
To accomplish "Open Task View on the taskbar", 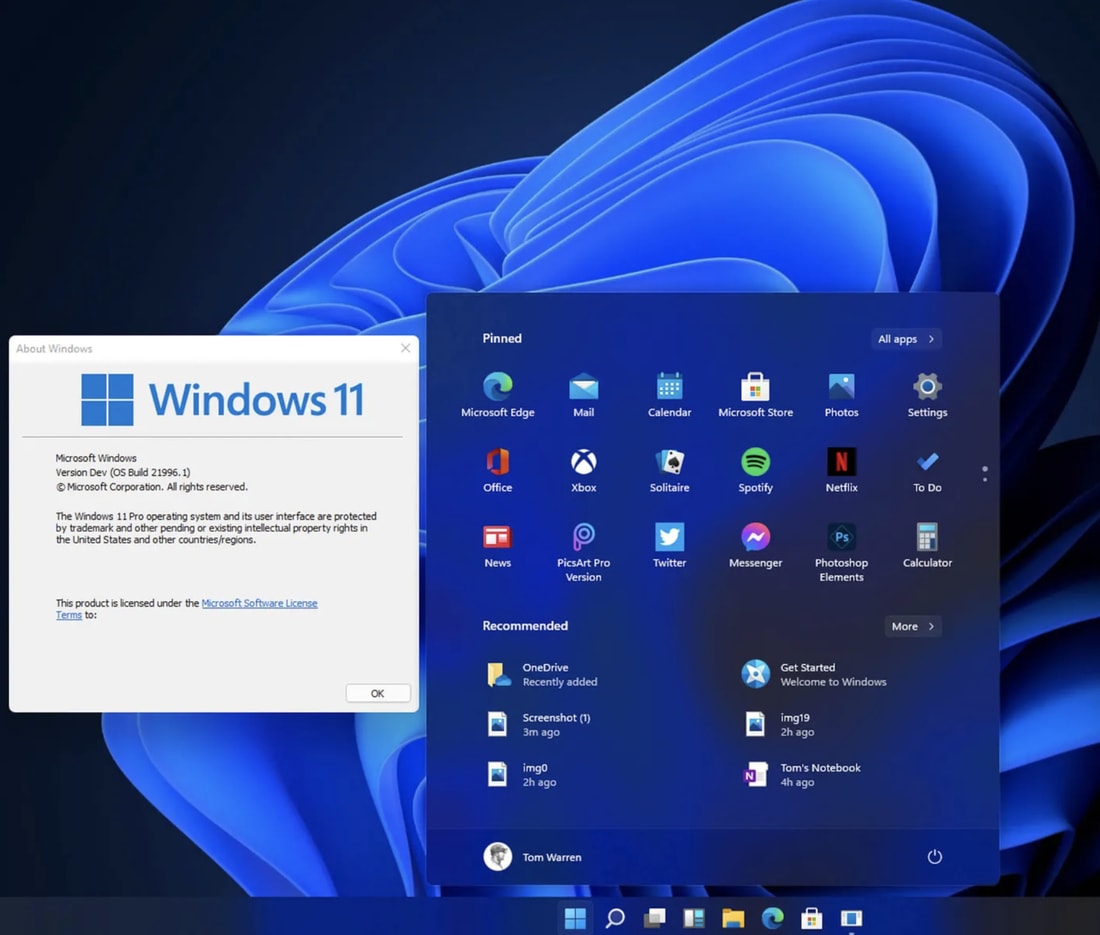I will [655, 918].
